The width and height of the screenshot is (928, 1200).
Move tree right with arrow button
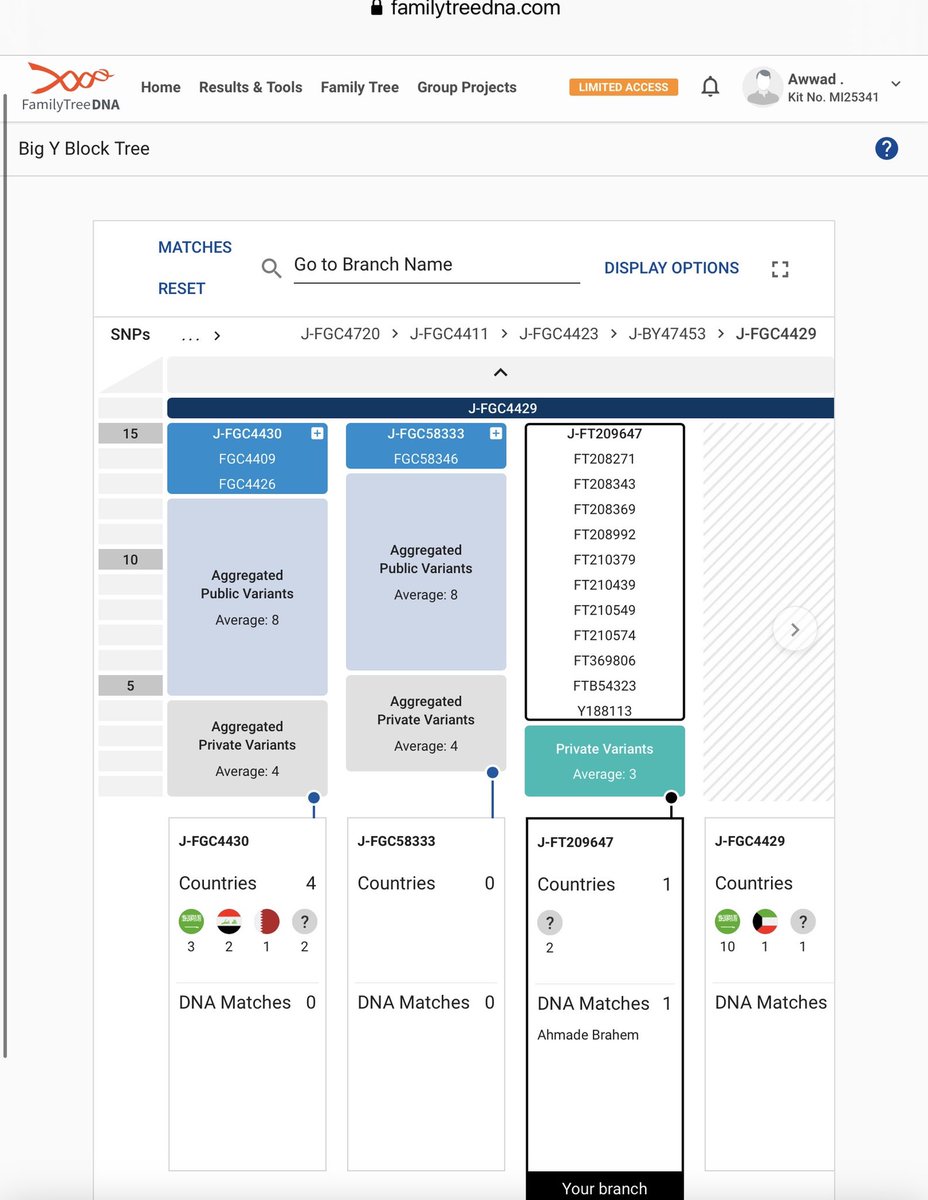click(x=795, y=630)
